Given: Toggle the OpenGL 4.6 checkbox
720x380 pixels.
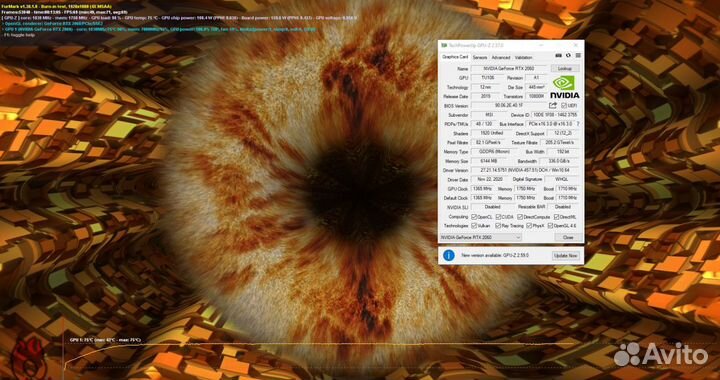Looking at the screenshot, I should [x=550, y=226].
